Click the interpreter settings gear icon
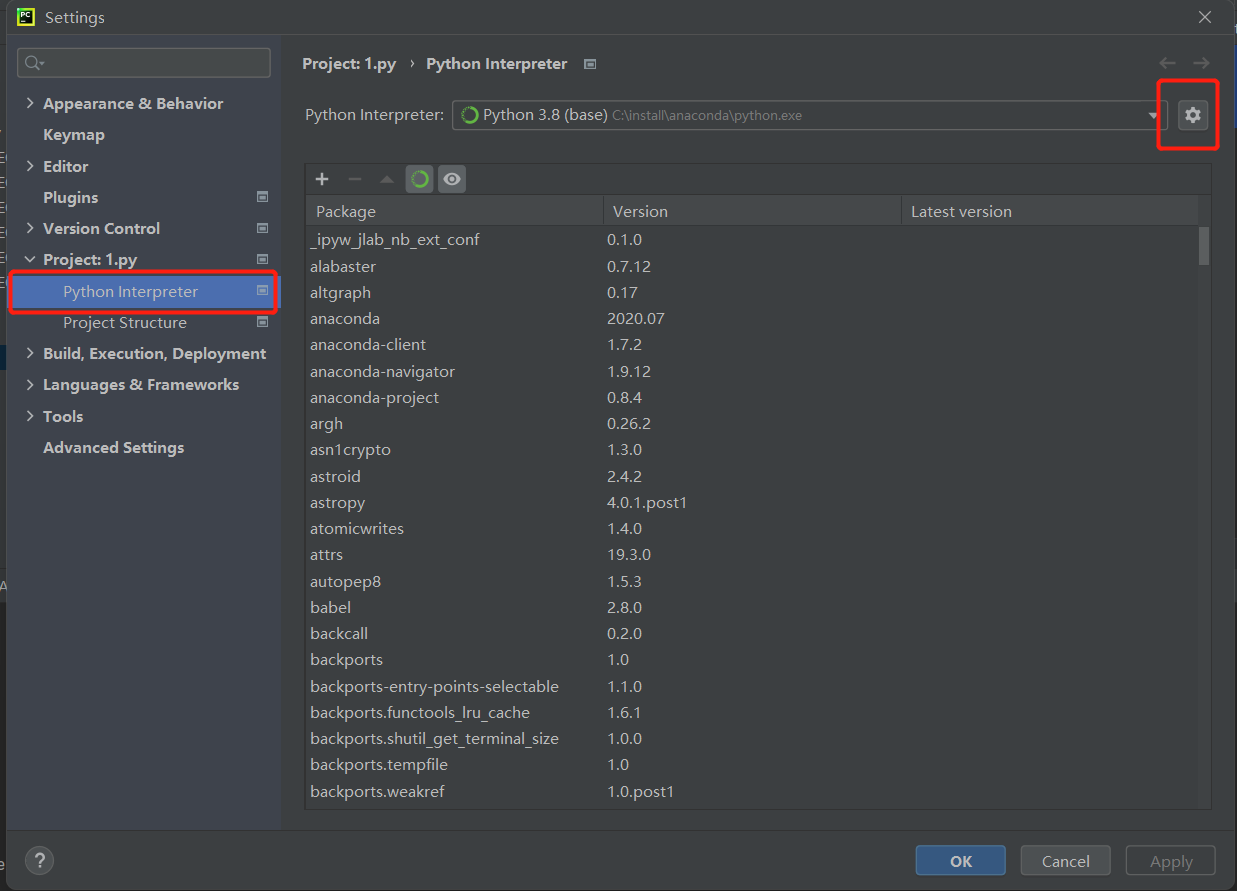The height and width of the screenshot is (891, 1237). (1192, 115)
